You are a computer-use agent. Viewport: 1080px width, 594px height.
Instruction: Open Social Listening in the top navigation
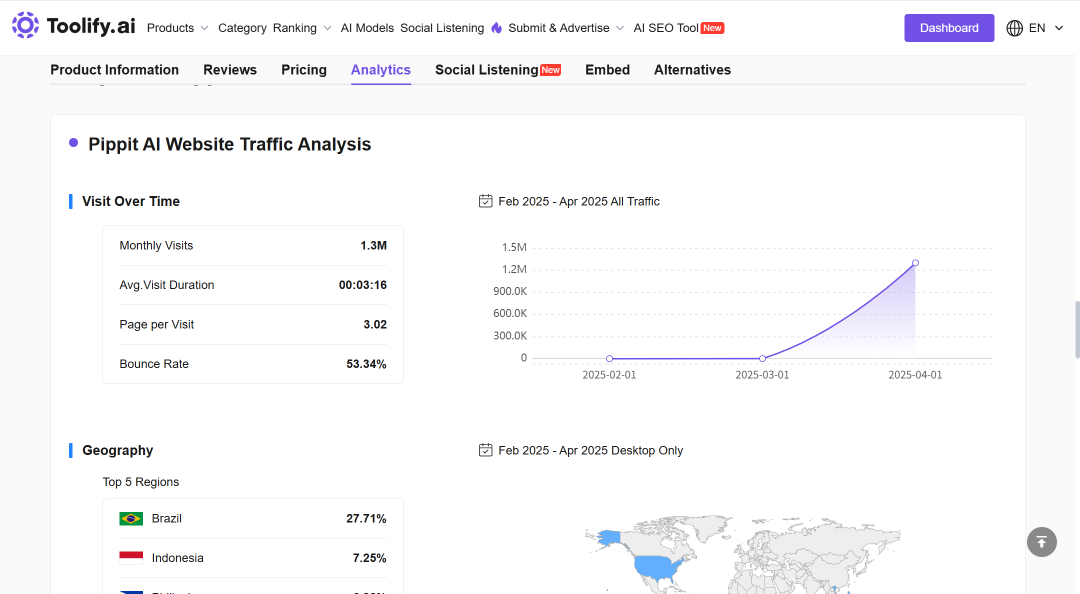442,28
